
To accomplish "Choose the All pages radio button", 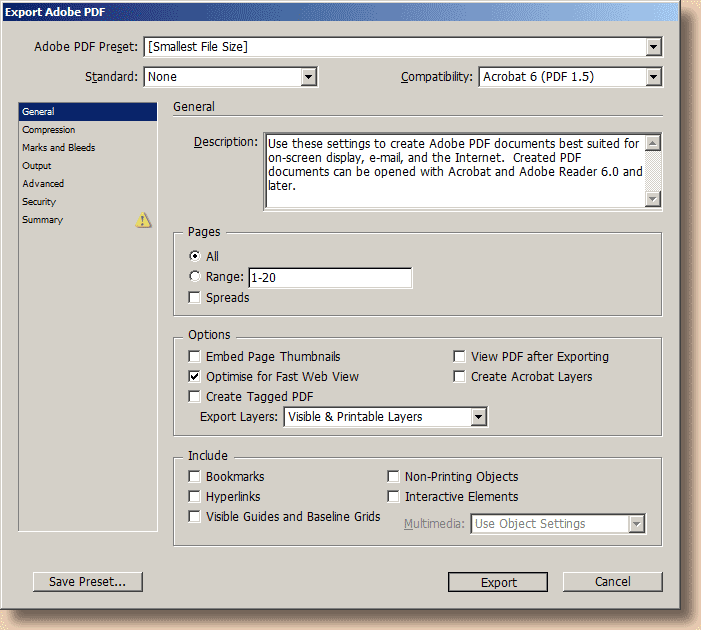I will [195, 257].
